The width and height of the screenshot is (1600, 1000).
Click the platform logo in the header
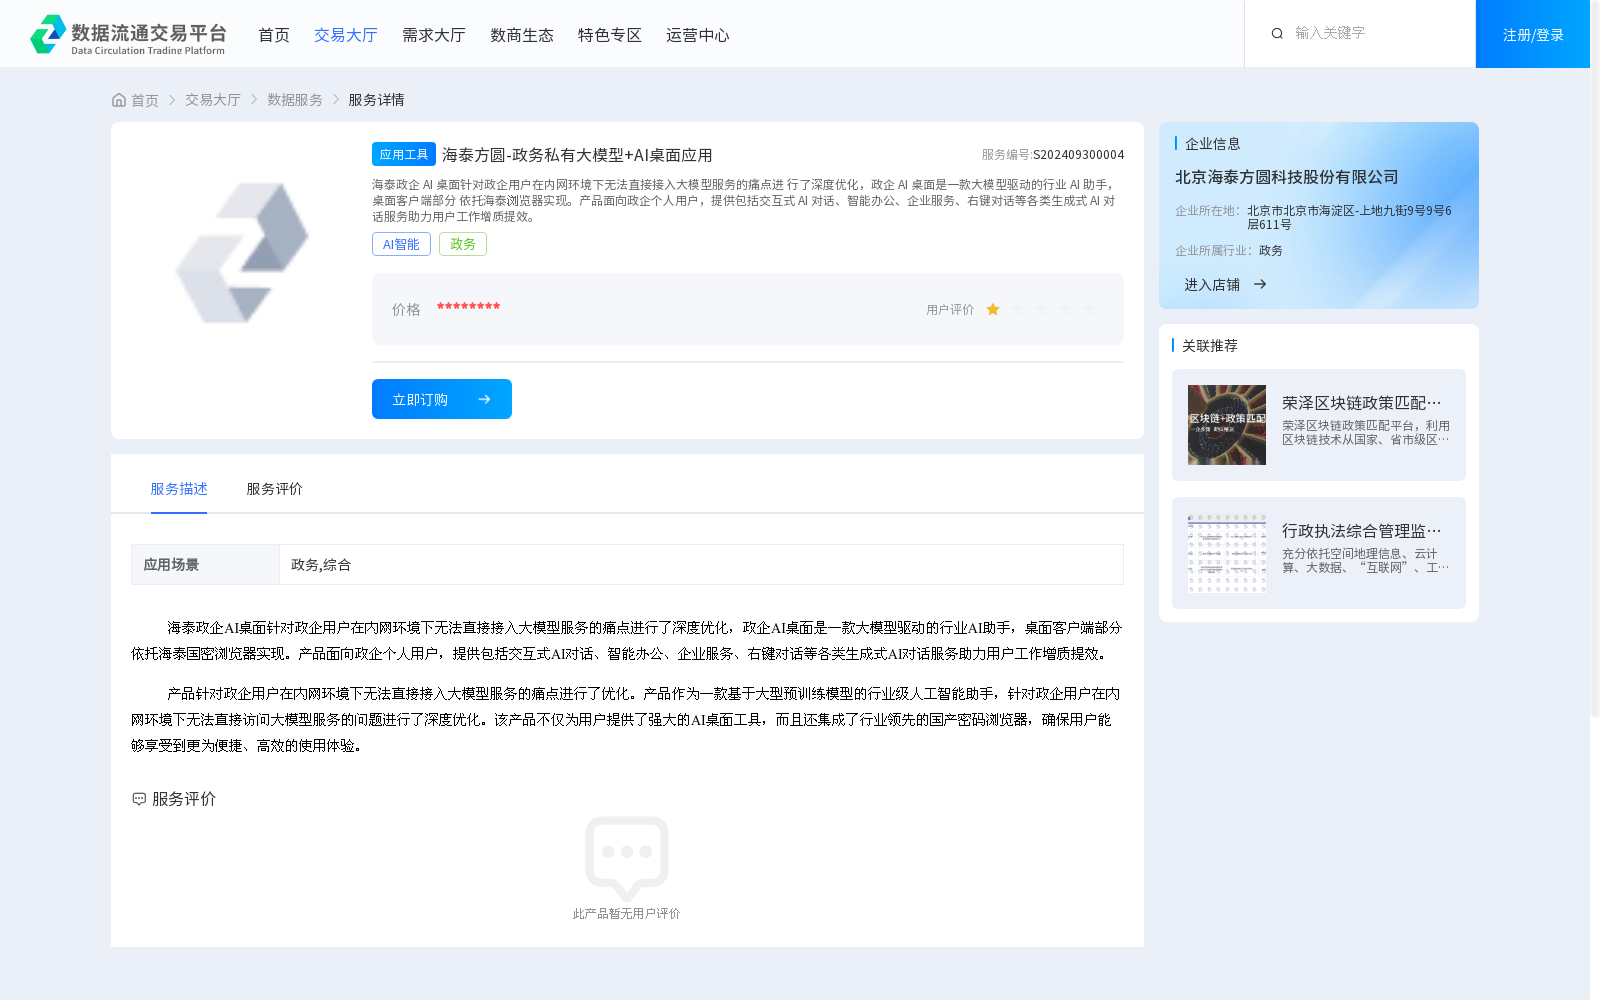128,34
